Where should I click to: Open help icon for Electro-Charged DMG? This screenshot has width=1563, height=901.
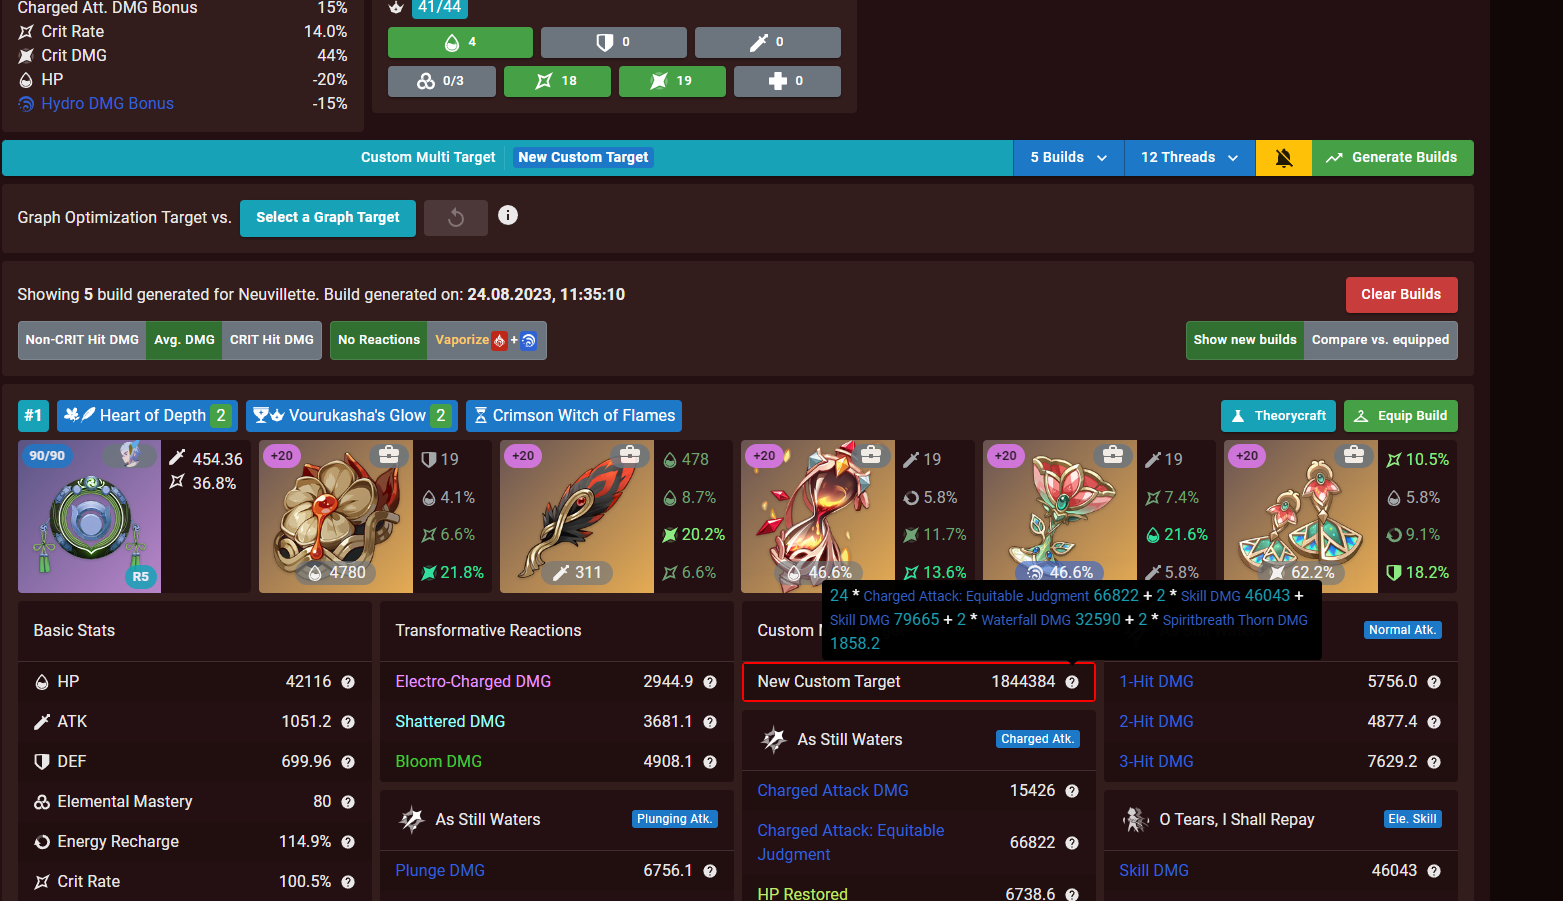pyautogui.click(x=710, y=682)
